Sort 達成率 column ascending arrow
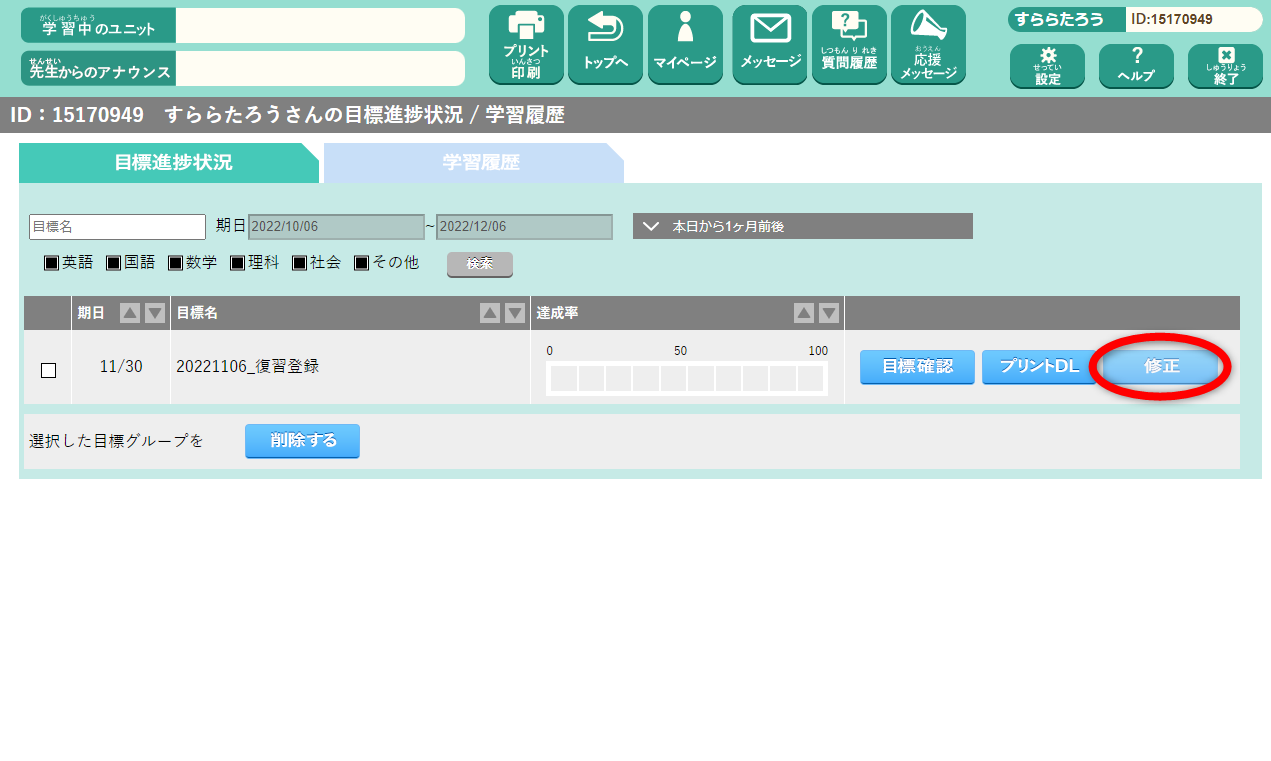The height and width of the screenshot is (761, 1271). tap(804, 313)
